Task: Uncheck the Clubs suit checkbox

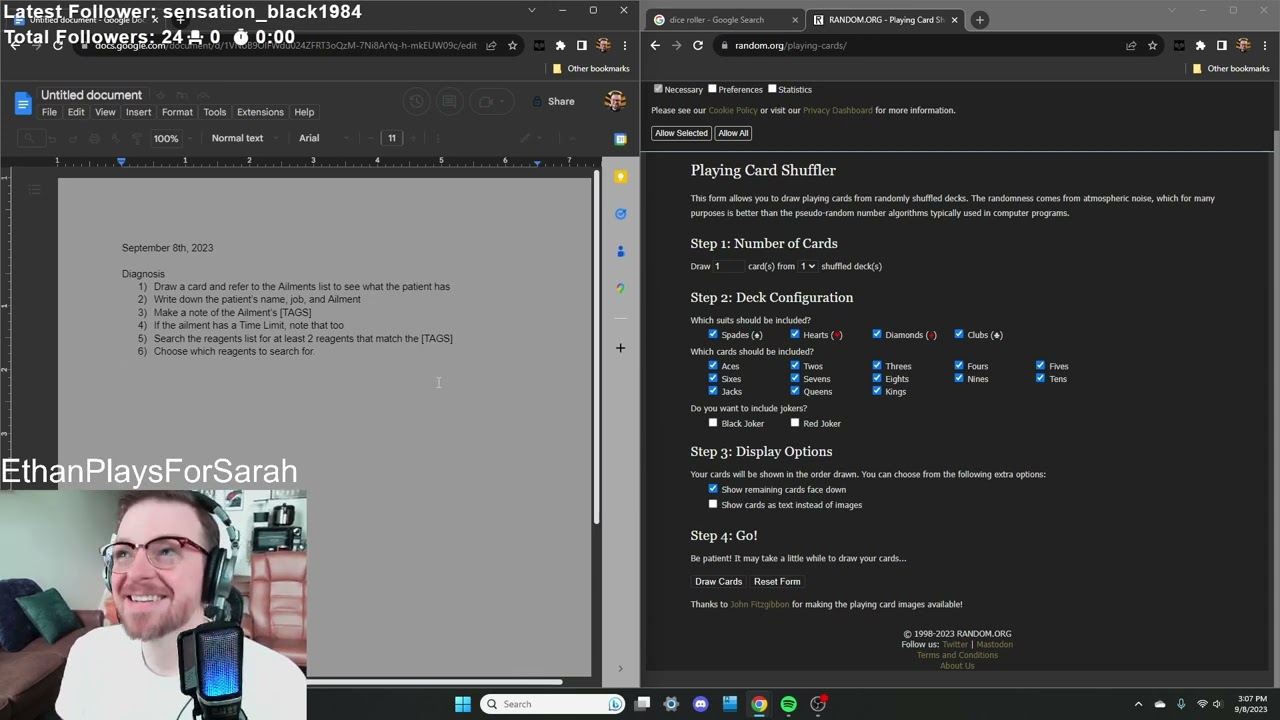Action: (959, 334)
